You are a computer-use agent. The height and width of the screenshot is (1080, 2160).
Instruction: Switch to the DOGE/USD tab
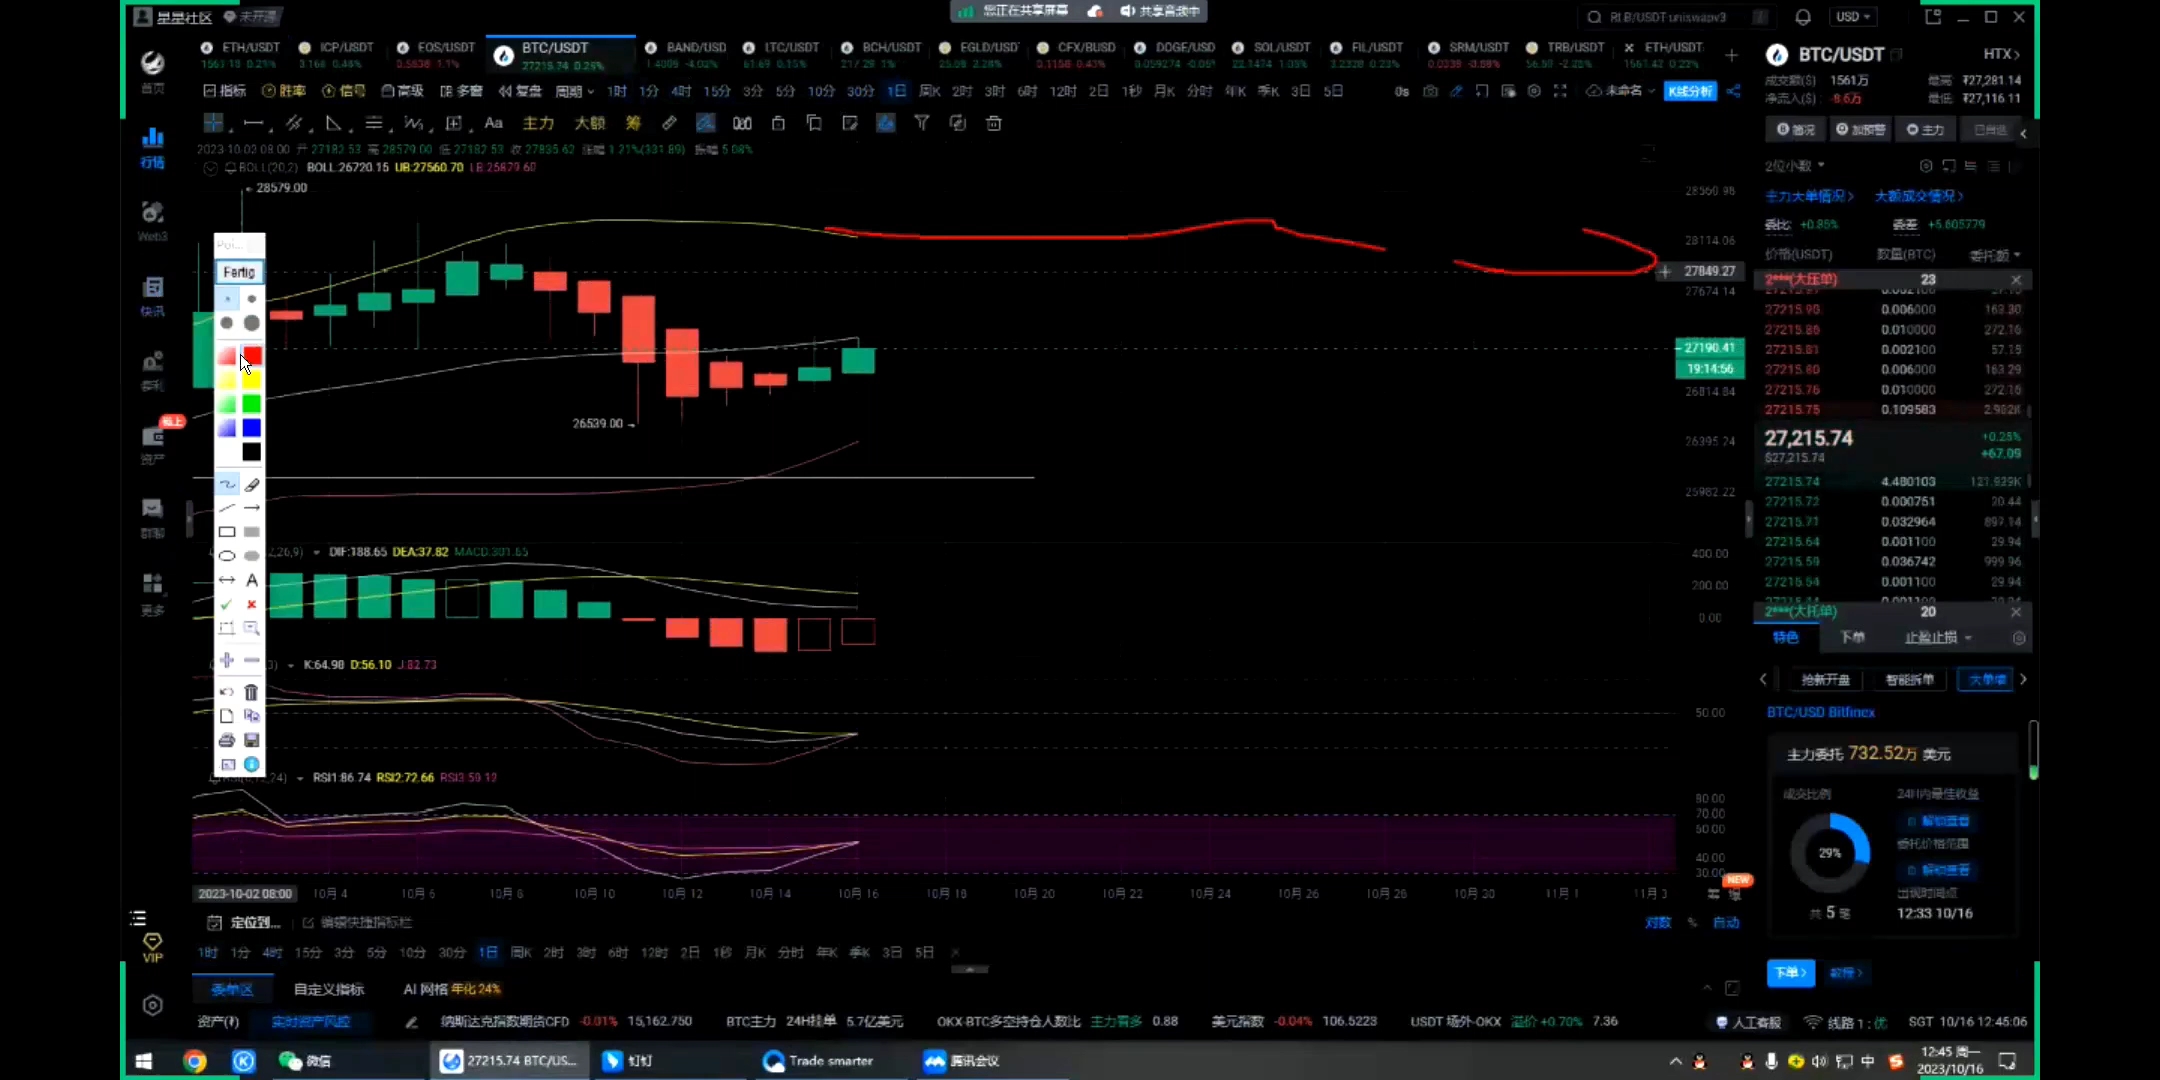(1175, 54)
